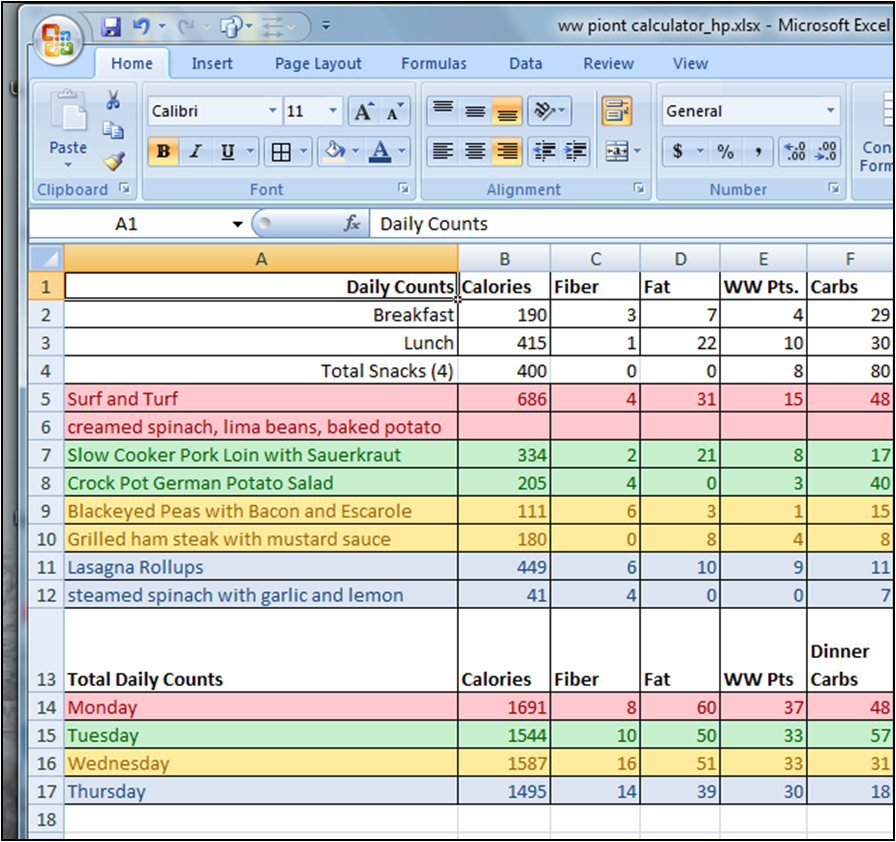Decrease font size with Shrink Font
Viewport: 896px width, 842px height.
coord(394,111)
